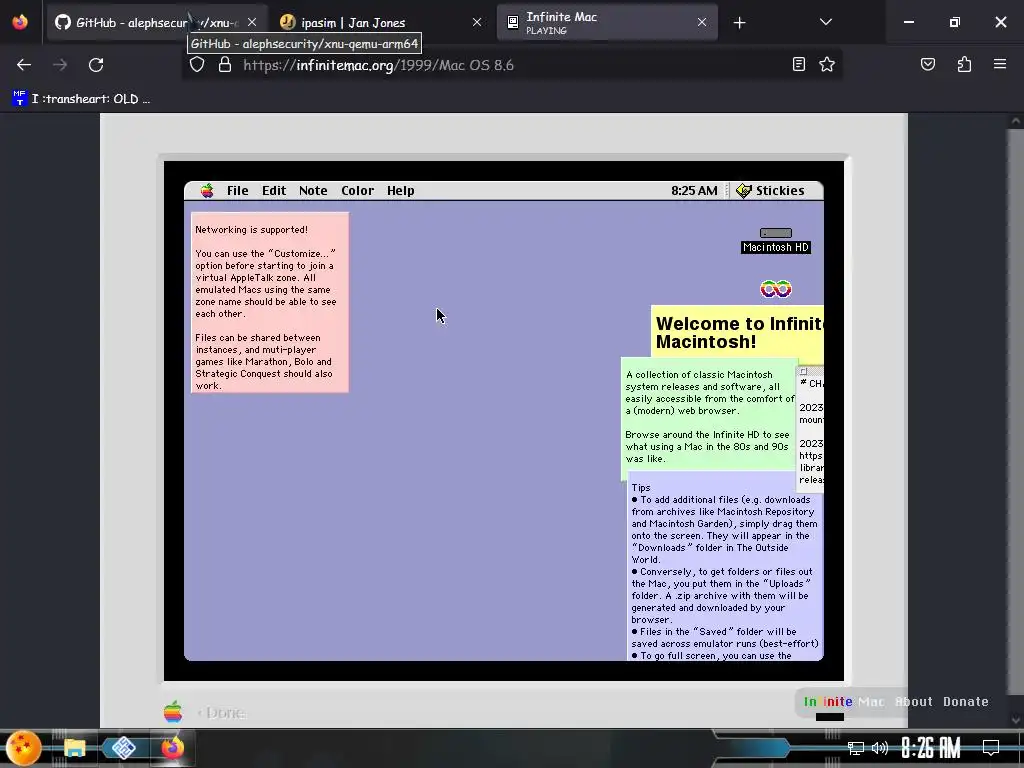
Task: Reload the current page
Action: [x=96, y=65]
